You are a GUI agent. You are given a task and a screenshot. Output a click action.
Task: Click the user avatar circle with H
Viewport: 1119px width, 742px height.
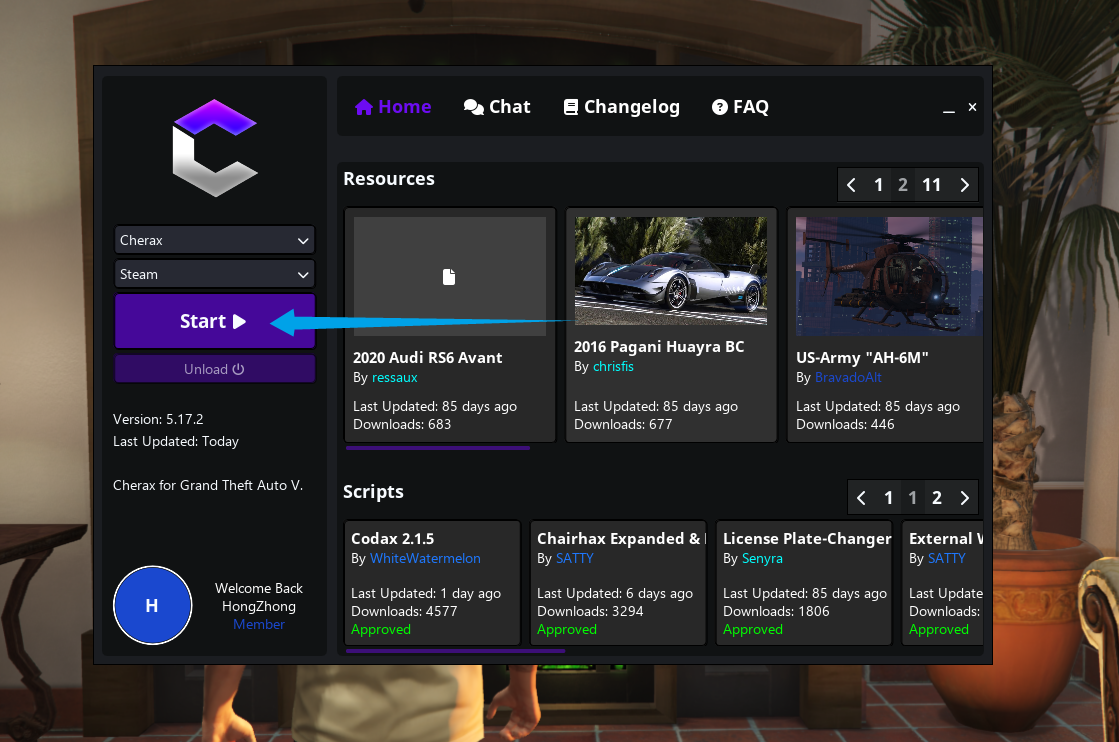[x=152, y=605]
